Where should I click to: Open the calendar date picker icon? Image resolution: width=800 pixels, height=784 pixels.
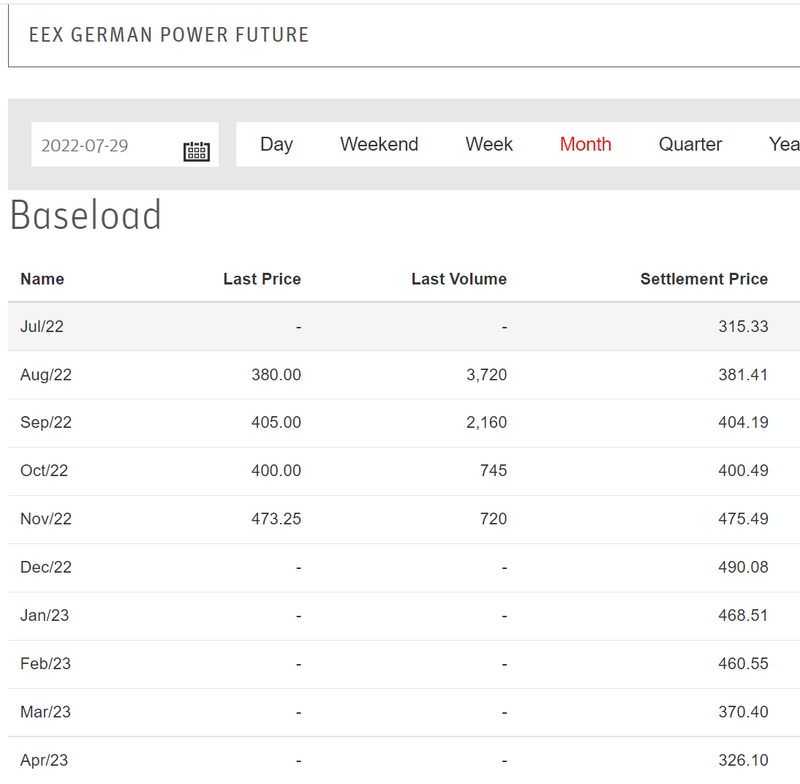click(x=196, y=151)
